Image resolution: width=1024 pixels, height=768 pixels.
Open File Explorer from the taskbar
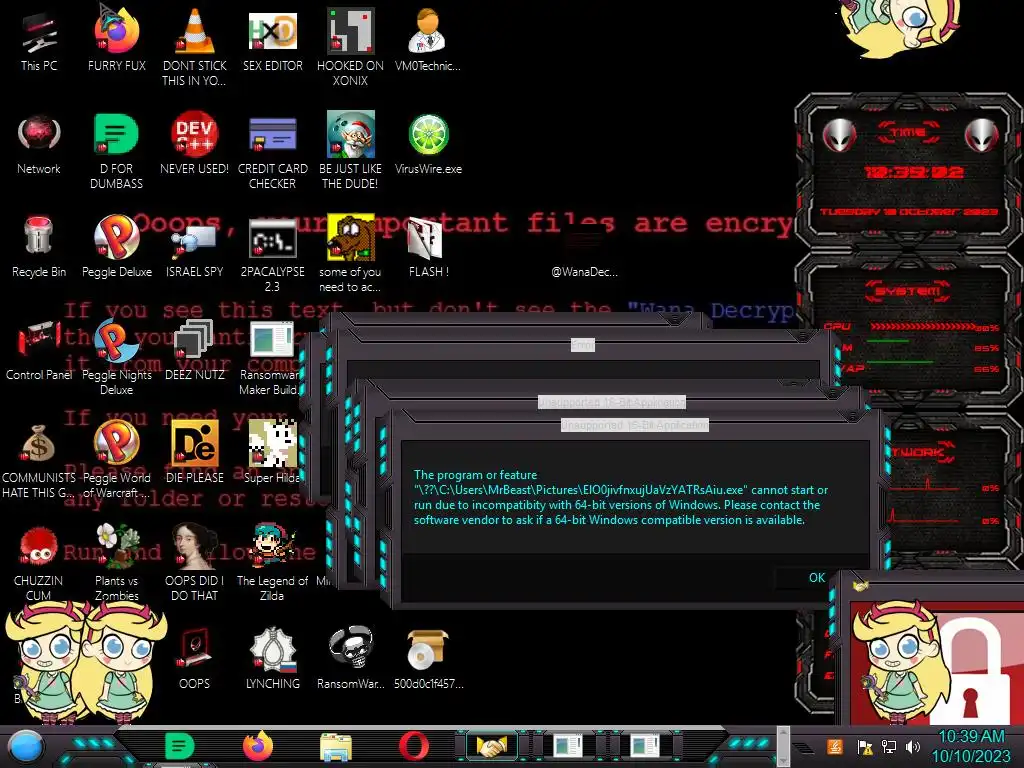click(x=336, y=746)
